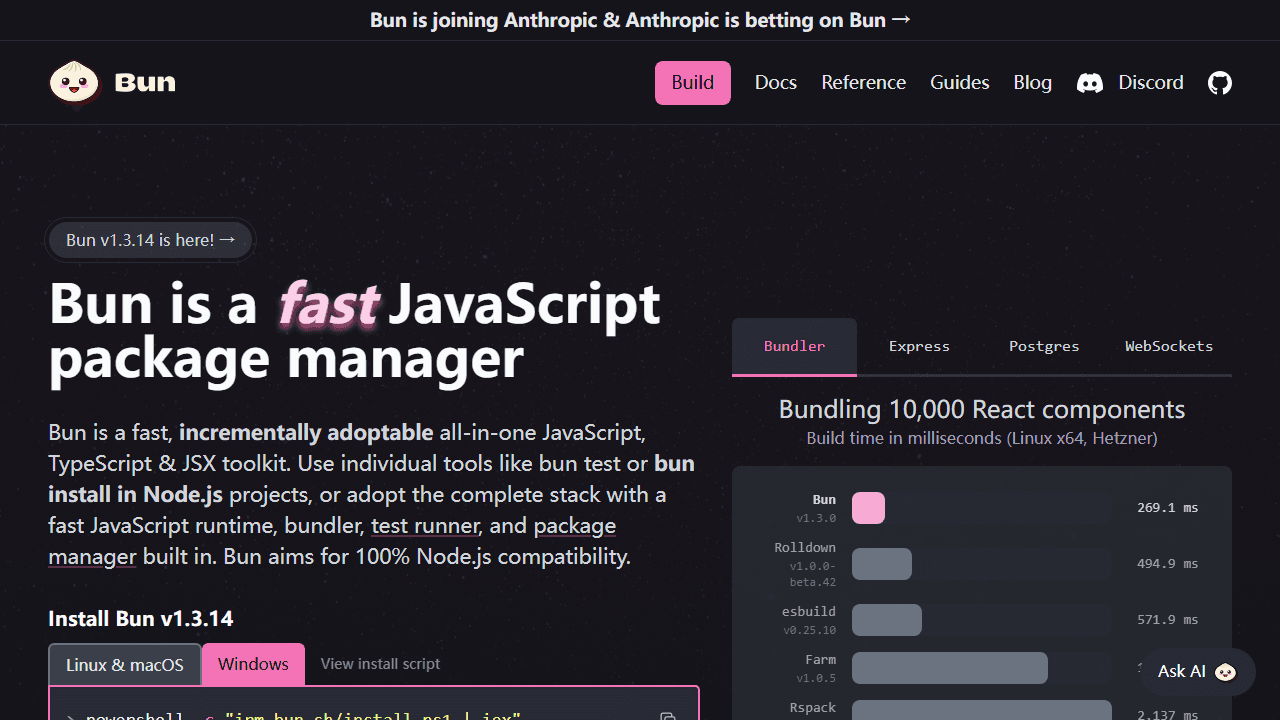Switch to the Postgres benchmark tab

[x=1044, y=346]
